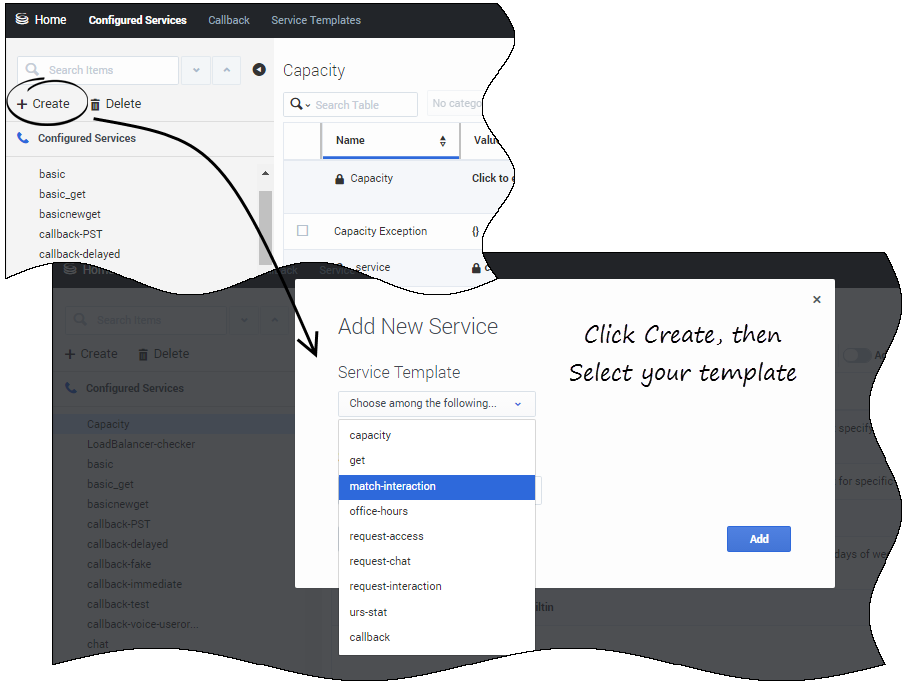The image size is (903, 682).
Task: Select callback-PST in the top services list
Action: coord(71,234)
